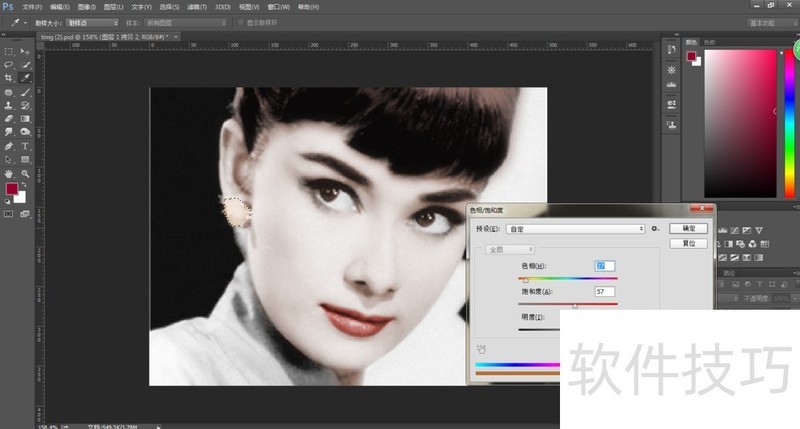Select the Hand tool

(9, 173)
